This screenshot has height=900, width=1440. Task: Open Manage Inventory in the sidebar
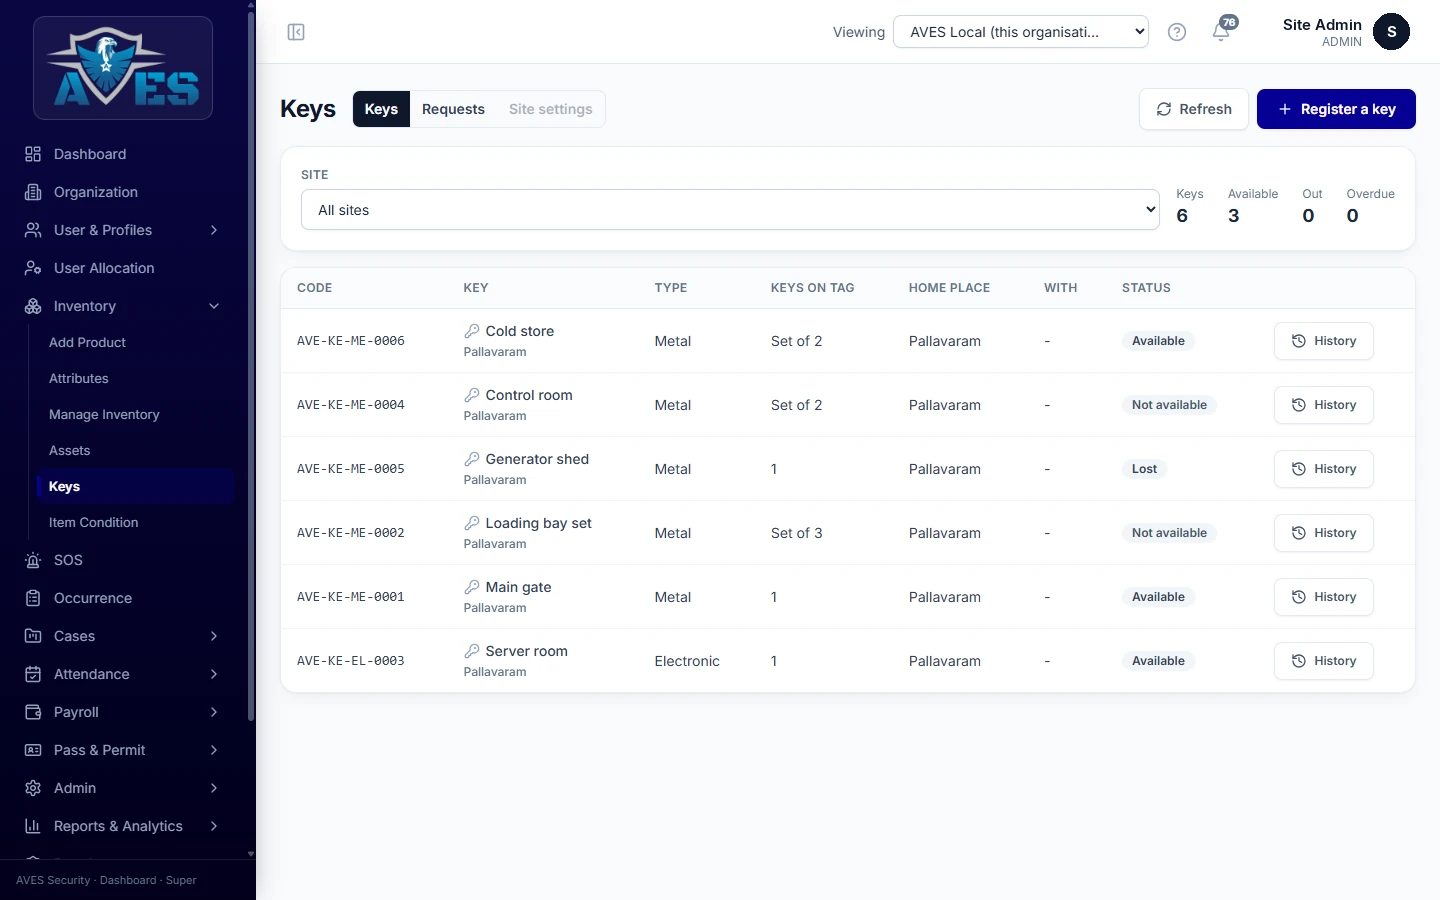point(104,414)
